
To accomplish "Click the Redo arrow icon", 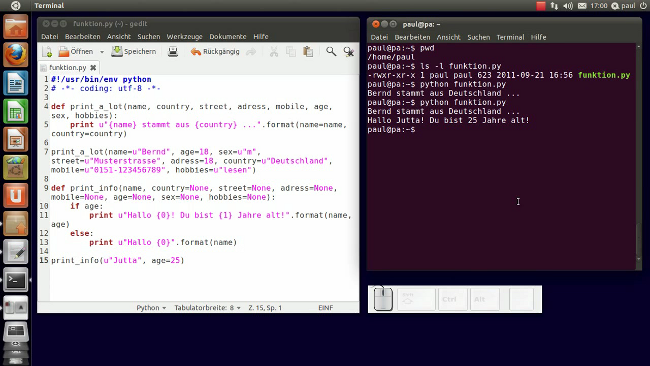I will tap(251, 52).
